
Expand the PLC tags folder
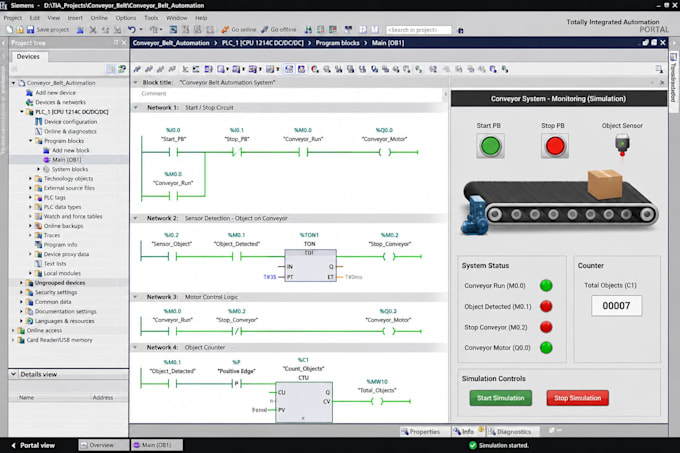pyautogui.click(x=30, y=198)
